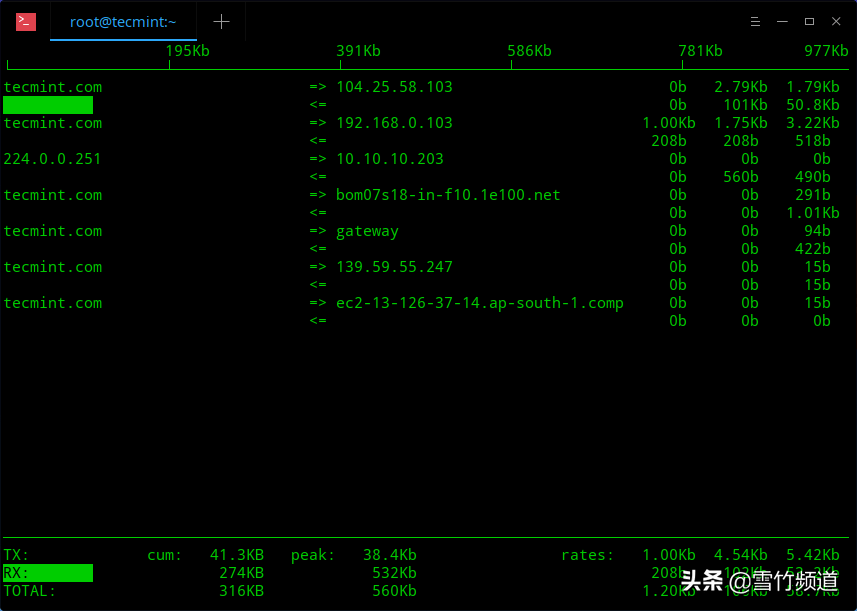
Task: Minimize the terminal window
Action: click(x=784, y=21)
